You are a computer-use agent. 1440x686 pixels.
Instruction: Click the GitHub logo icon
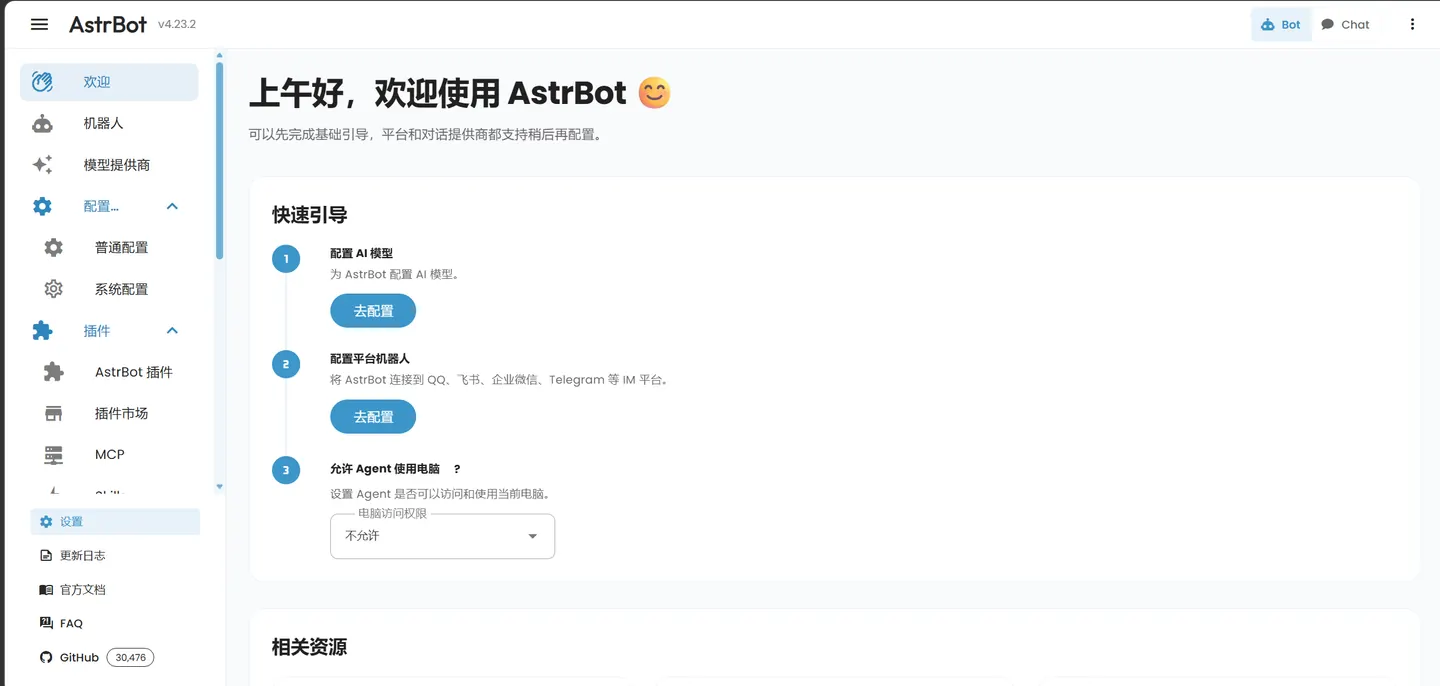pyautogui.click(x=46, y=658)
